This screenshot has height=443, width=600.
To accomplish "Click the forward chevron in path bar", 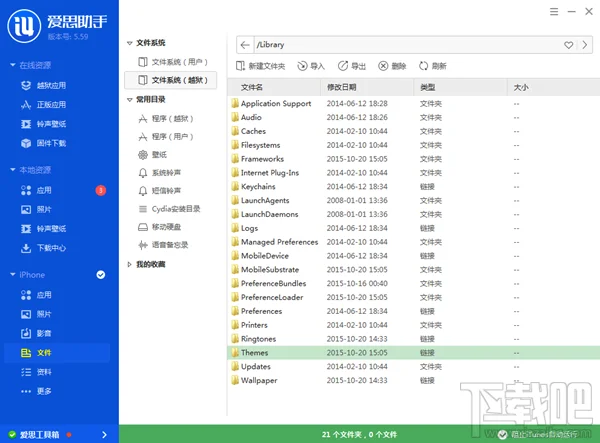I will click(585, 45).
